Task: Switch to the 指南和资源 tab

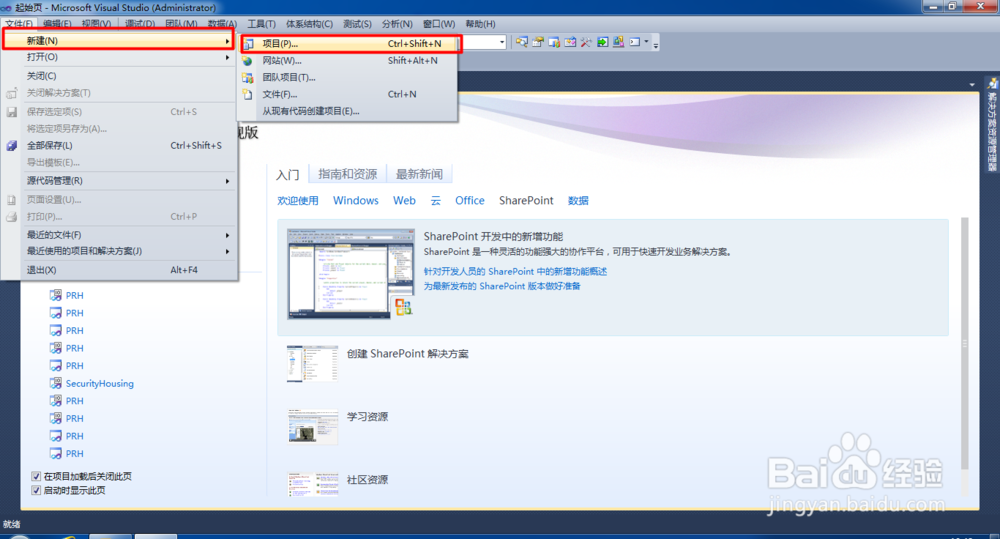Action: 348,174
